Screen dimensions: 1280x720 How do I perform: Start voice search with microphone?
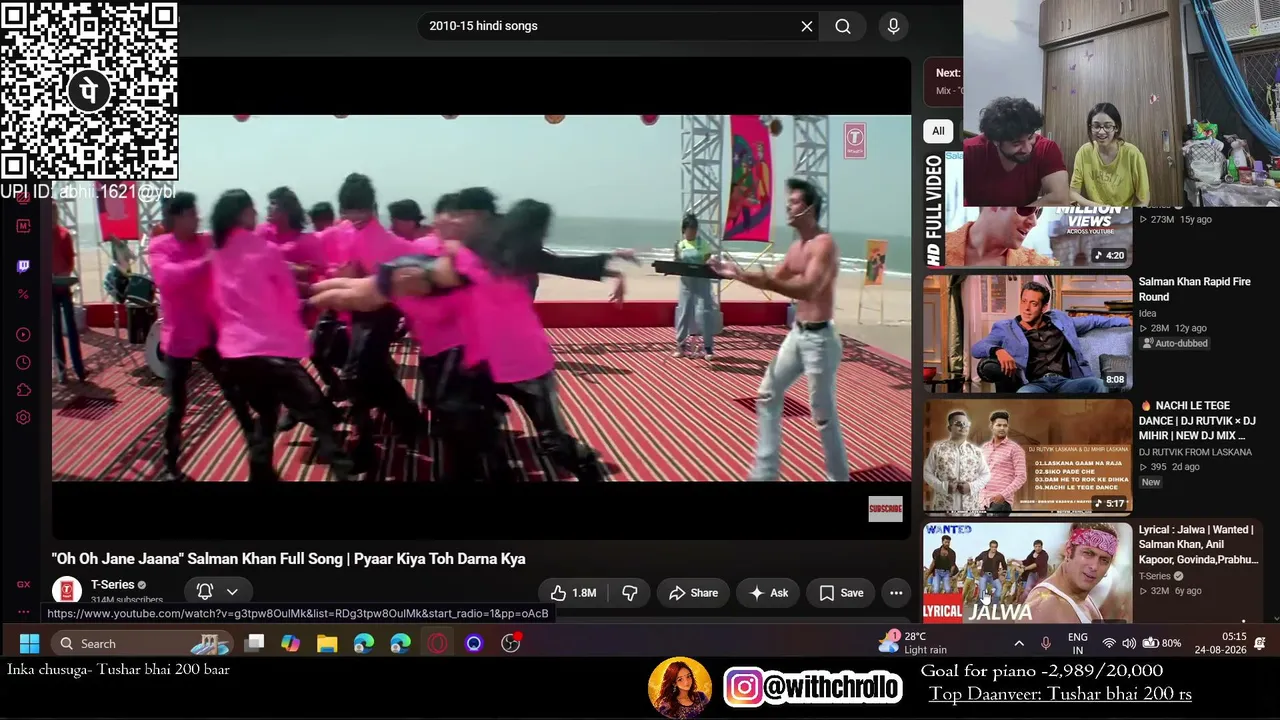(893, 26)
